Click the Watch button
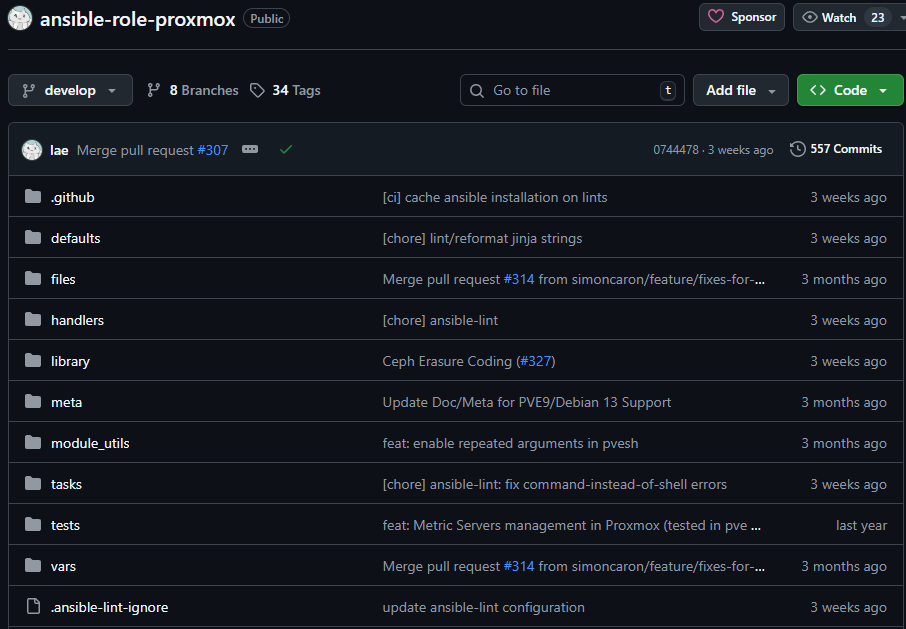 [x=828, y=17]
